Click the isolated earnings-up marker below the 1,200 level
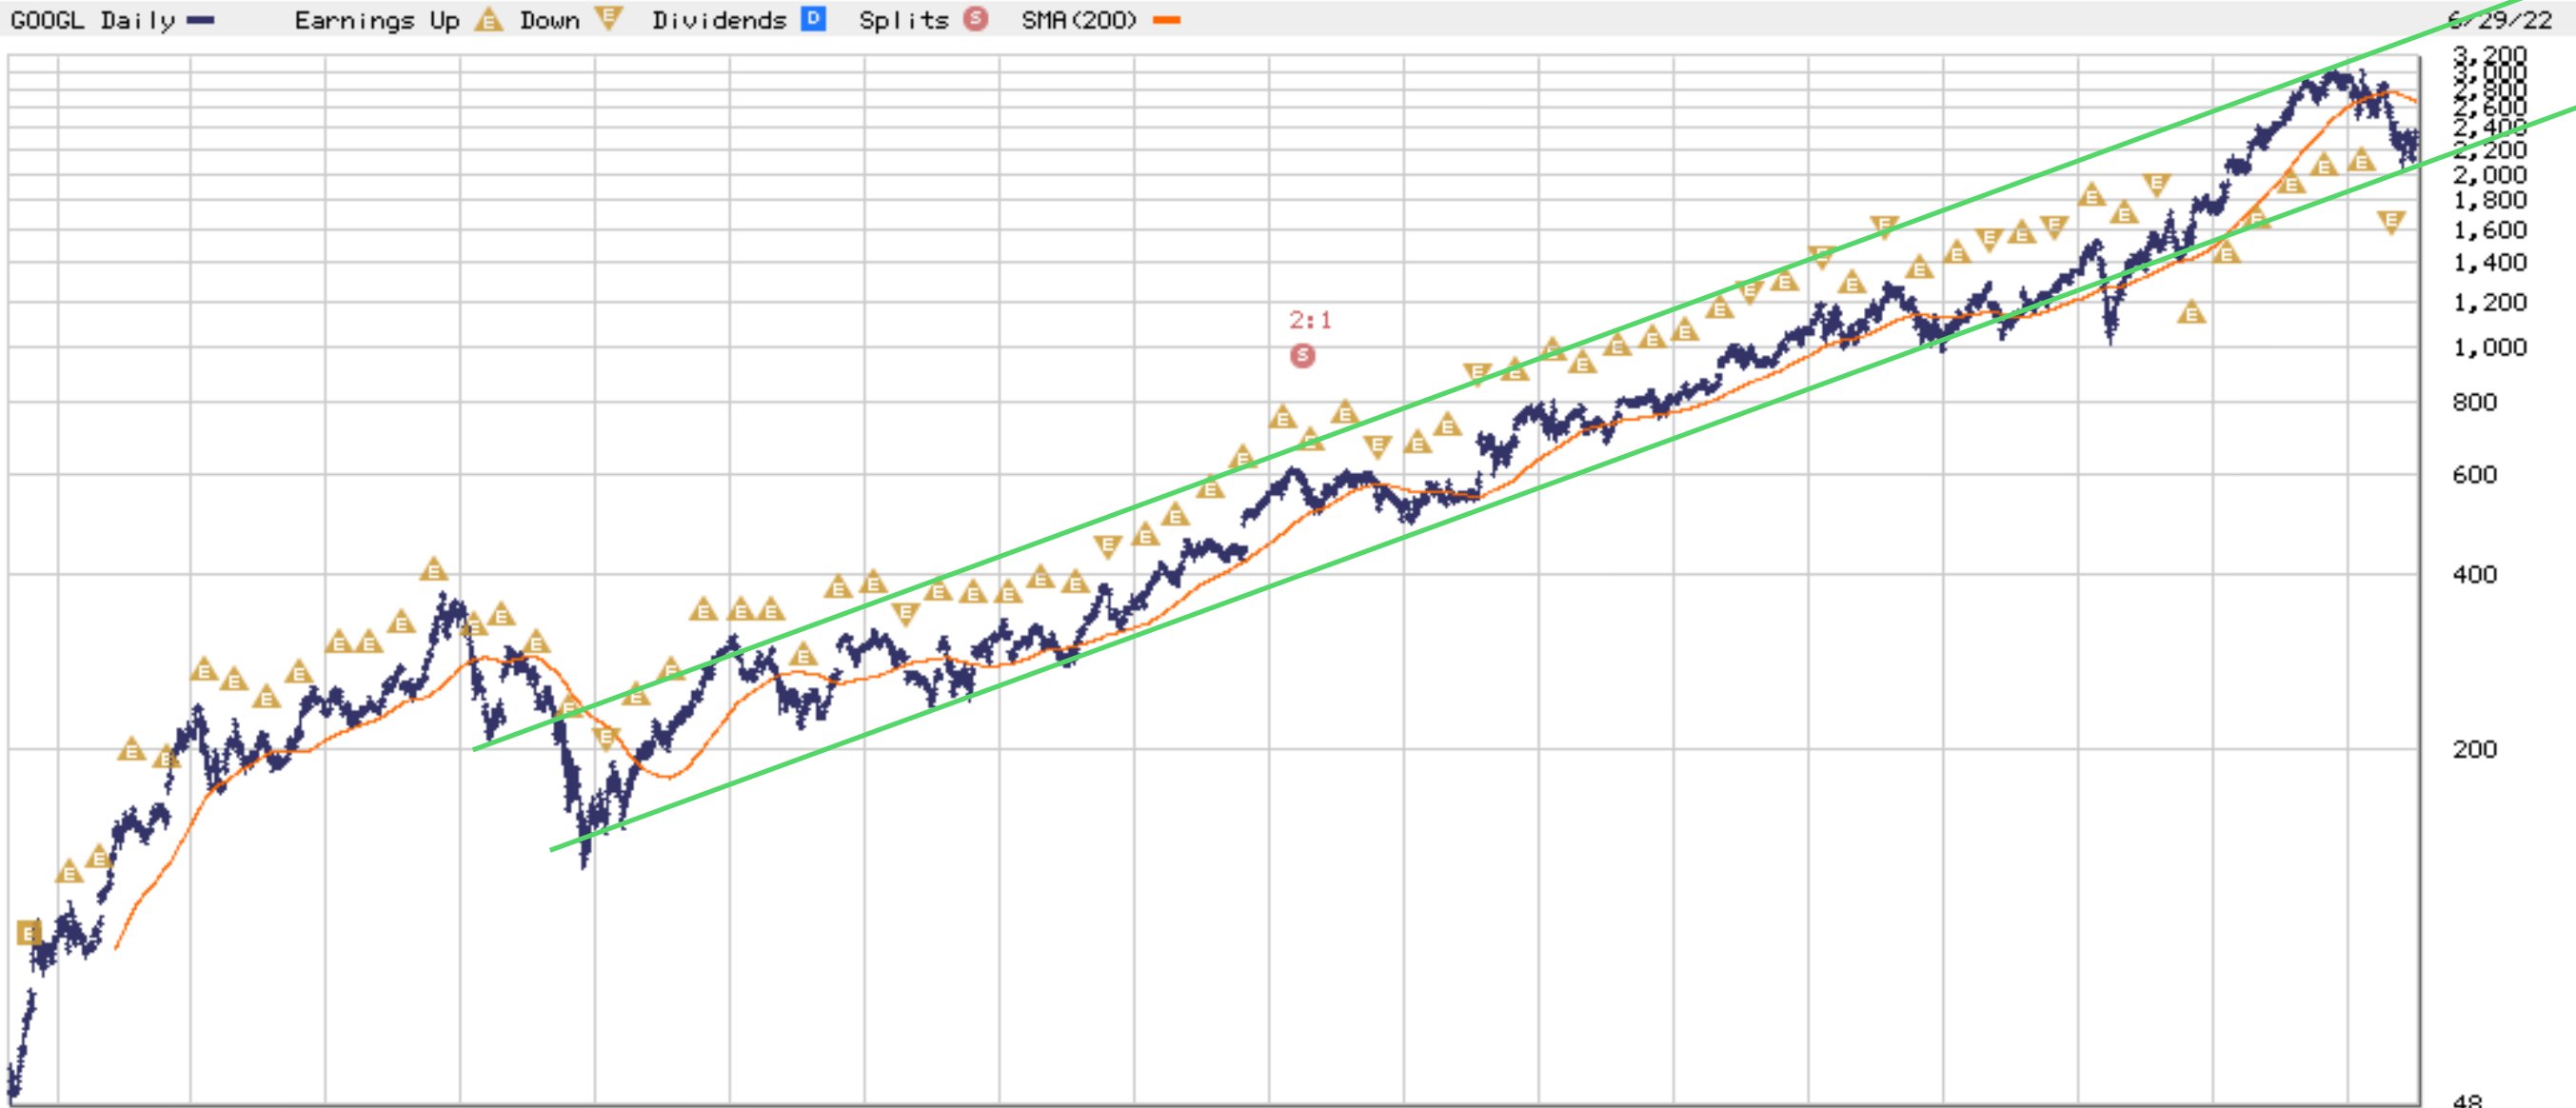 tap(2191, 313)
